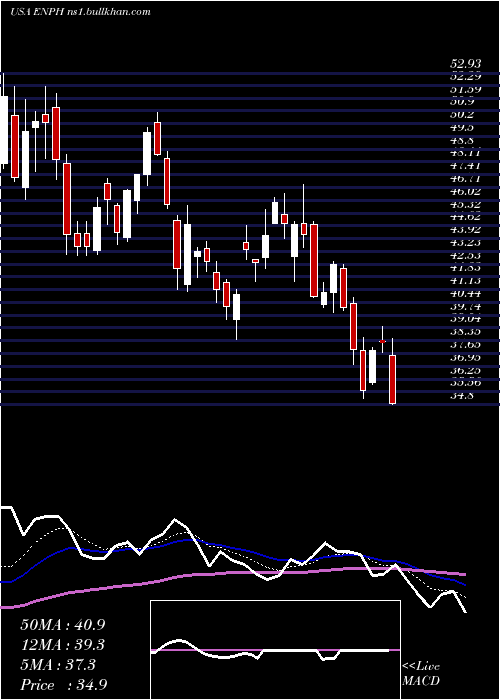Click the USA ENPH chart title text
Image resolution: width=500 pixels, height=700 pixels.
tap(80, 12)
